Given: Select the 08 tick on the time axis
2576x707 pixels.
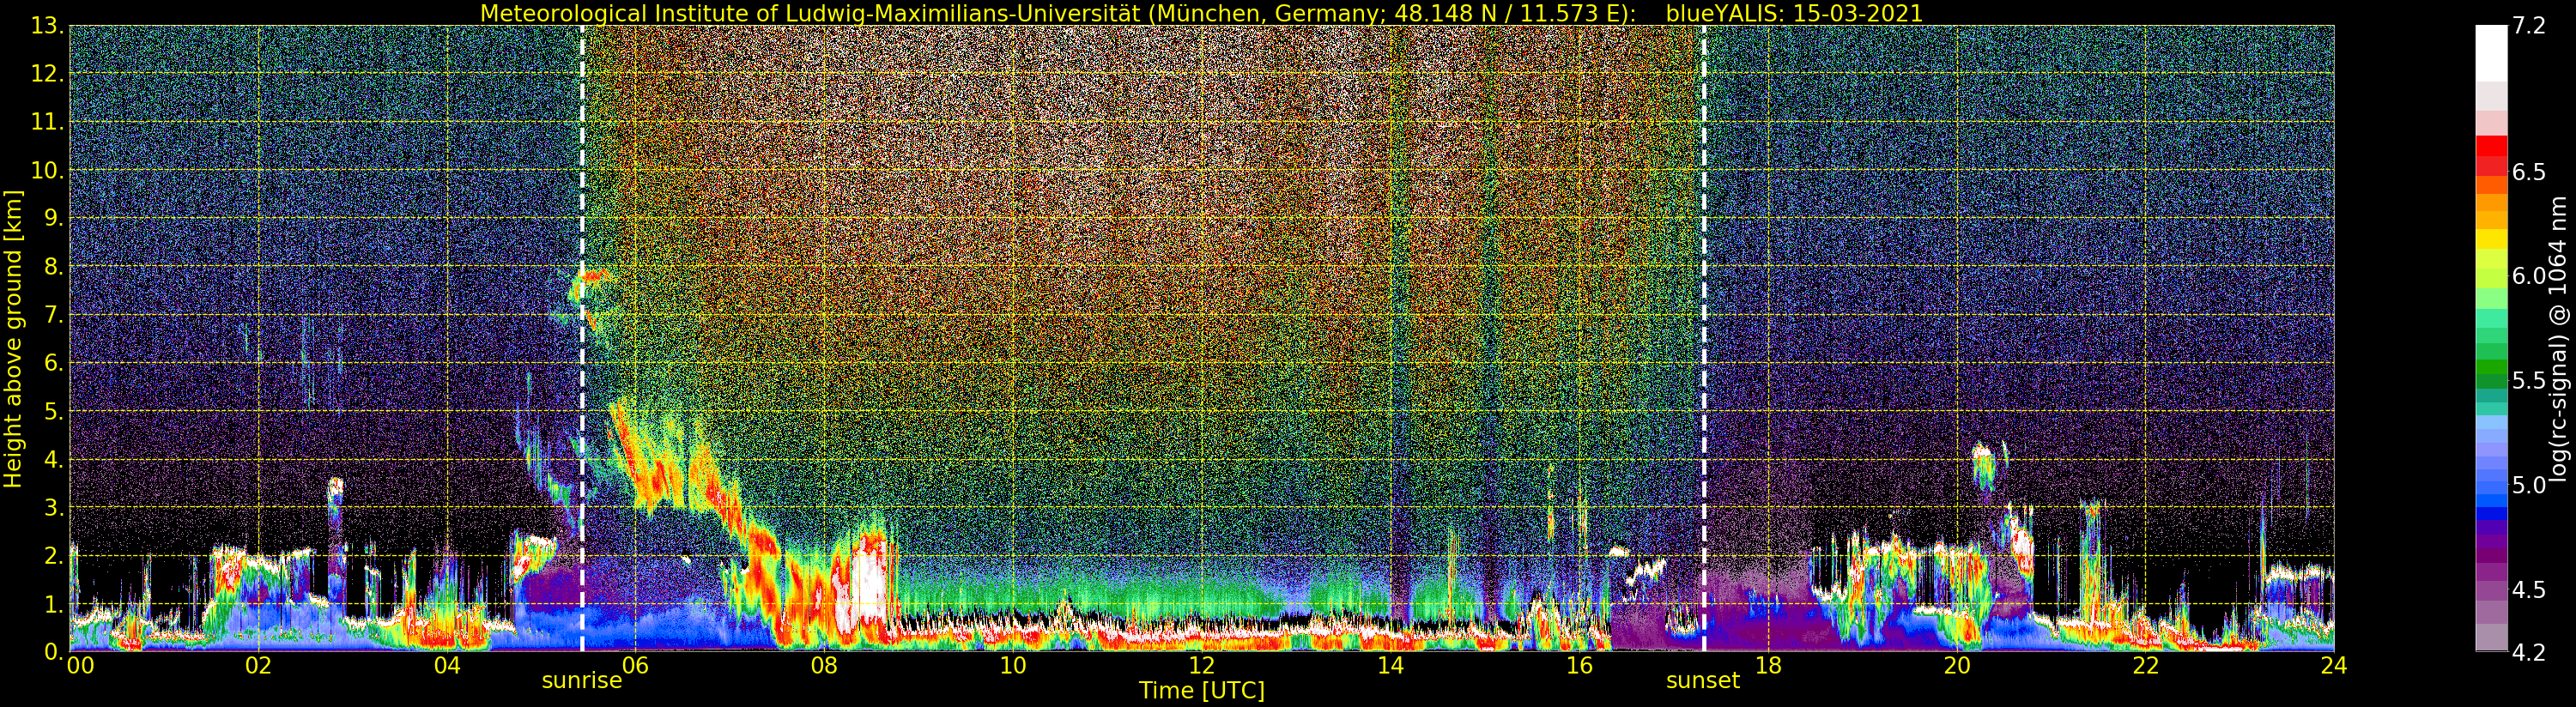Looking at the screenshot, I should 824,666.
